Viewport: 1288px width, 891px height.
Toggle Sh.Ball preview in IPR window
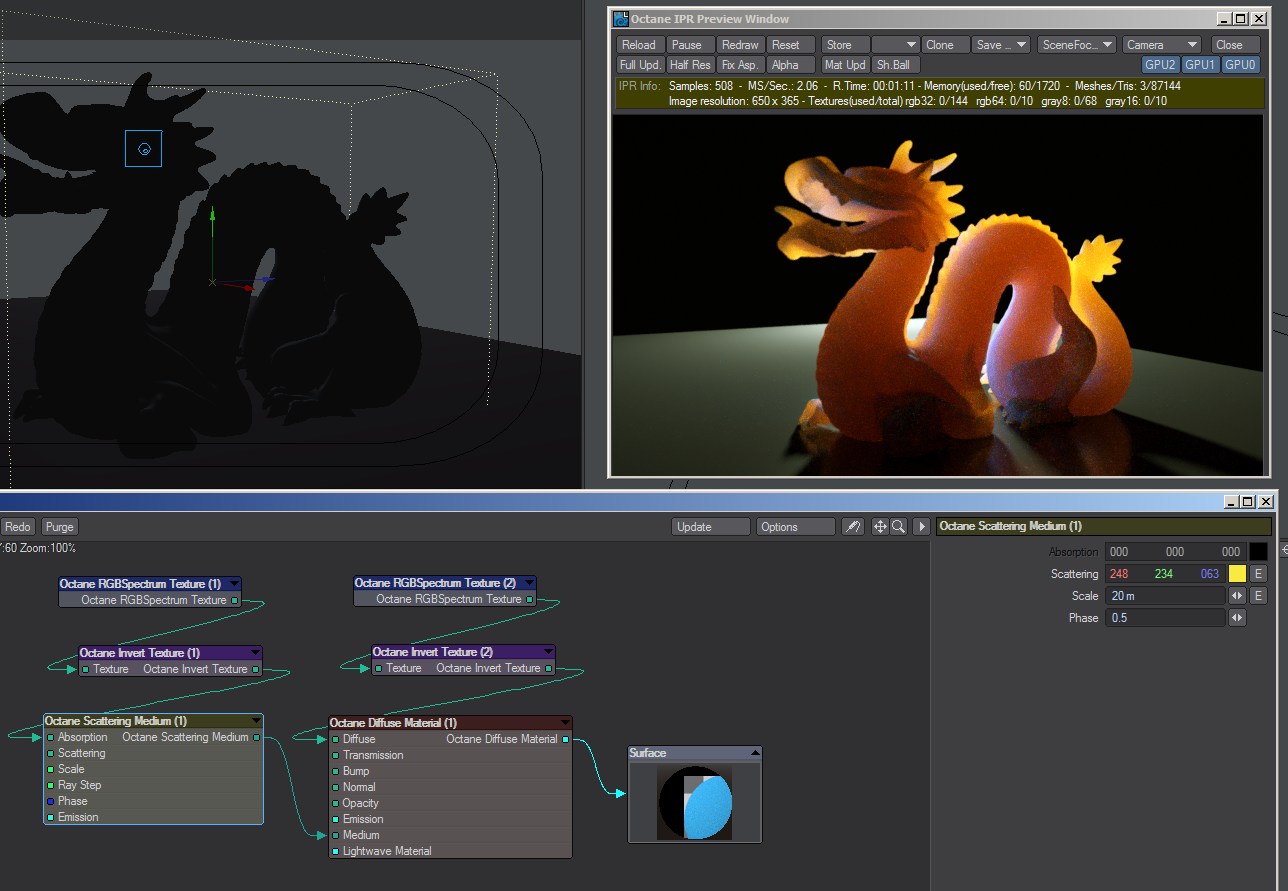tap(894, 65)
